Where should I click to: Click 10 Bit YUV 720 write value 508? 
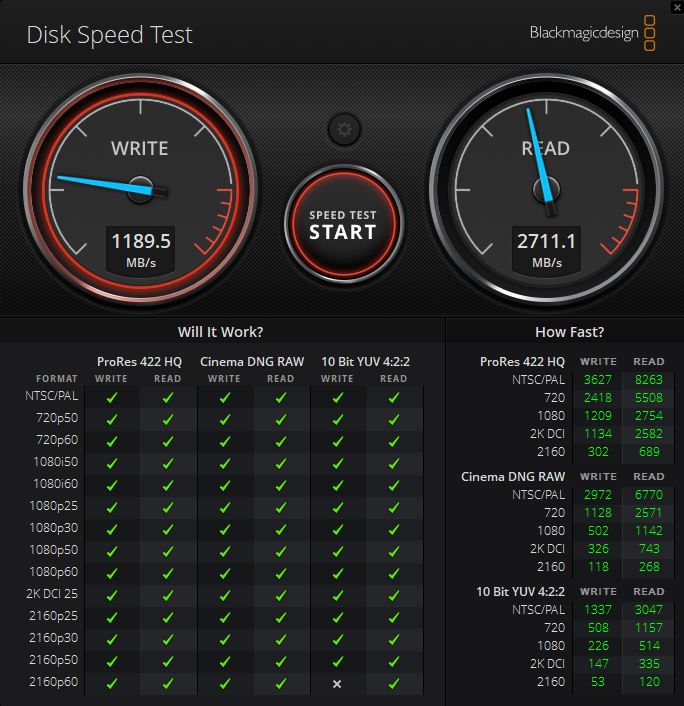[x=598, y=628]
